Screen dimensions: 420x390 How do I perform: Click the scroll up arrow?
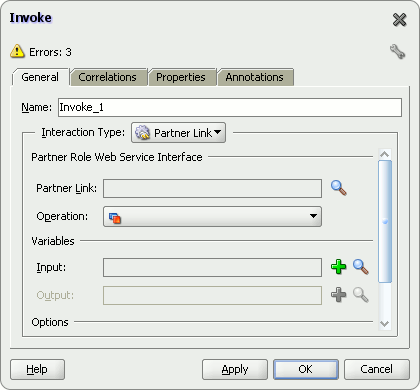385,154
